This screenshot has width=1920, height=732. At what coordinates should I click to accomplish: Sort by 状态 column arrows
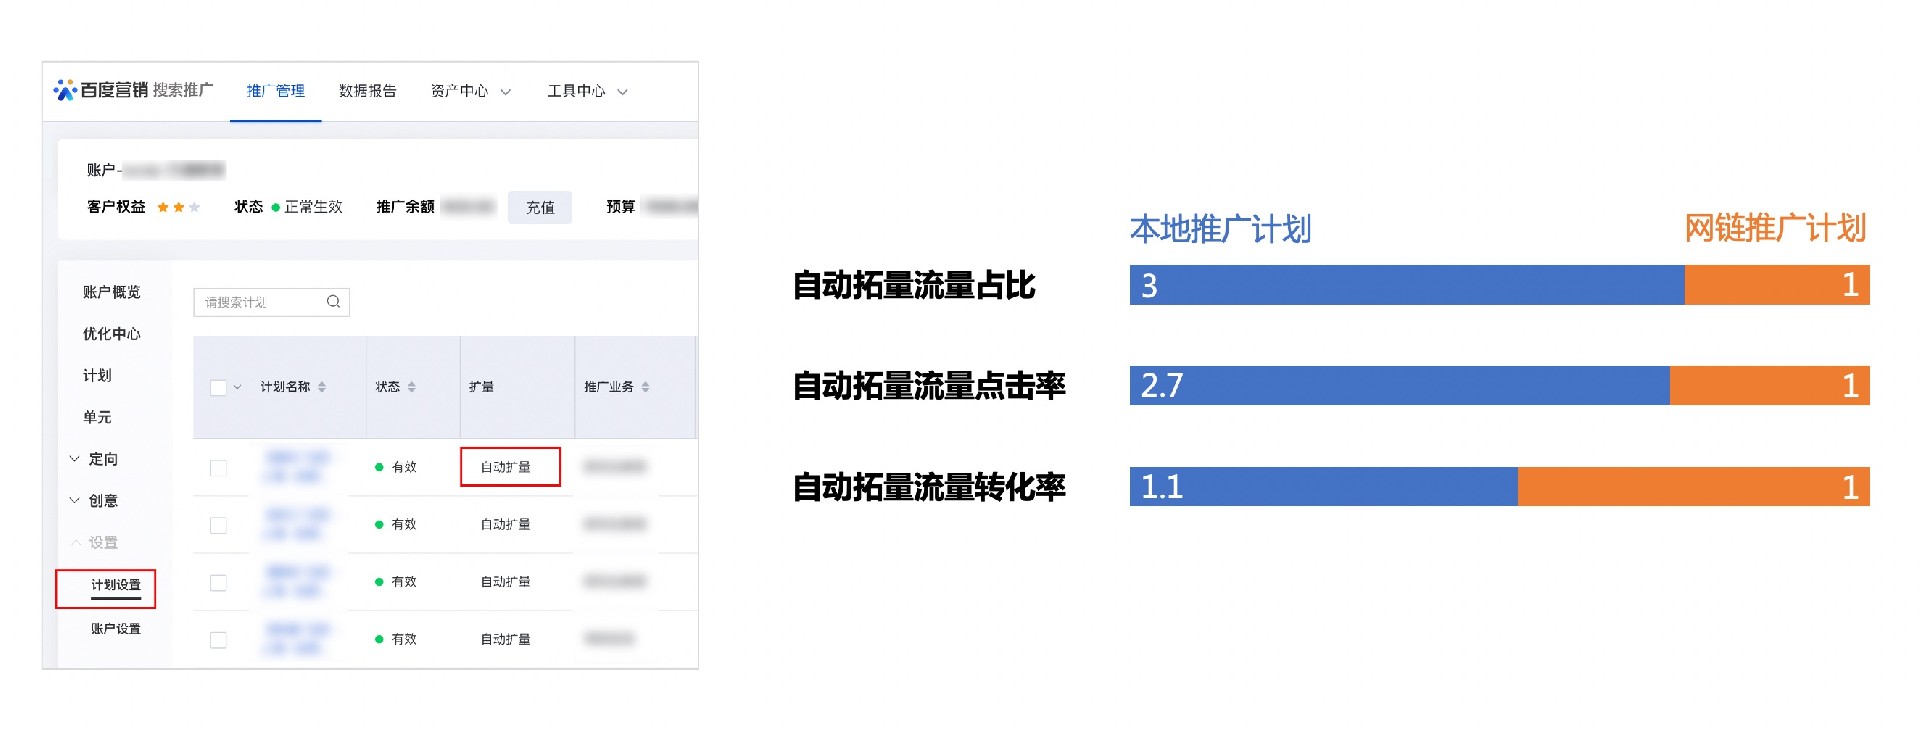pos(412,387)
